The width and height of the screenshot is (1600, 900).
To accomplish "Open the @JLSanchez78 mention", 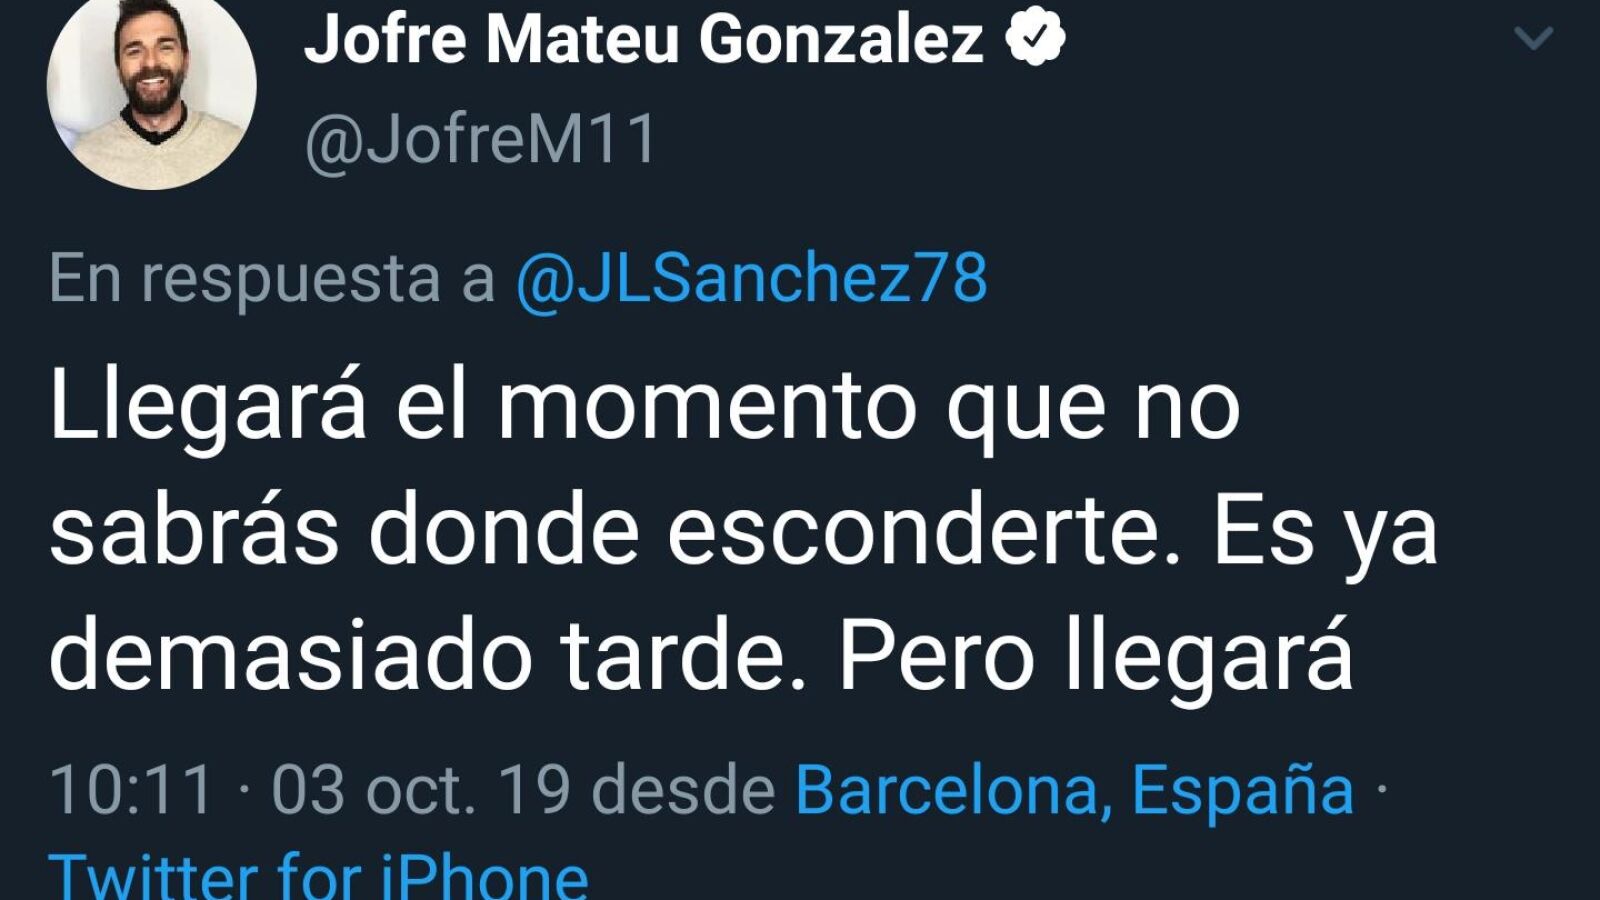I will click(x=751, y=278).
